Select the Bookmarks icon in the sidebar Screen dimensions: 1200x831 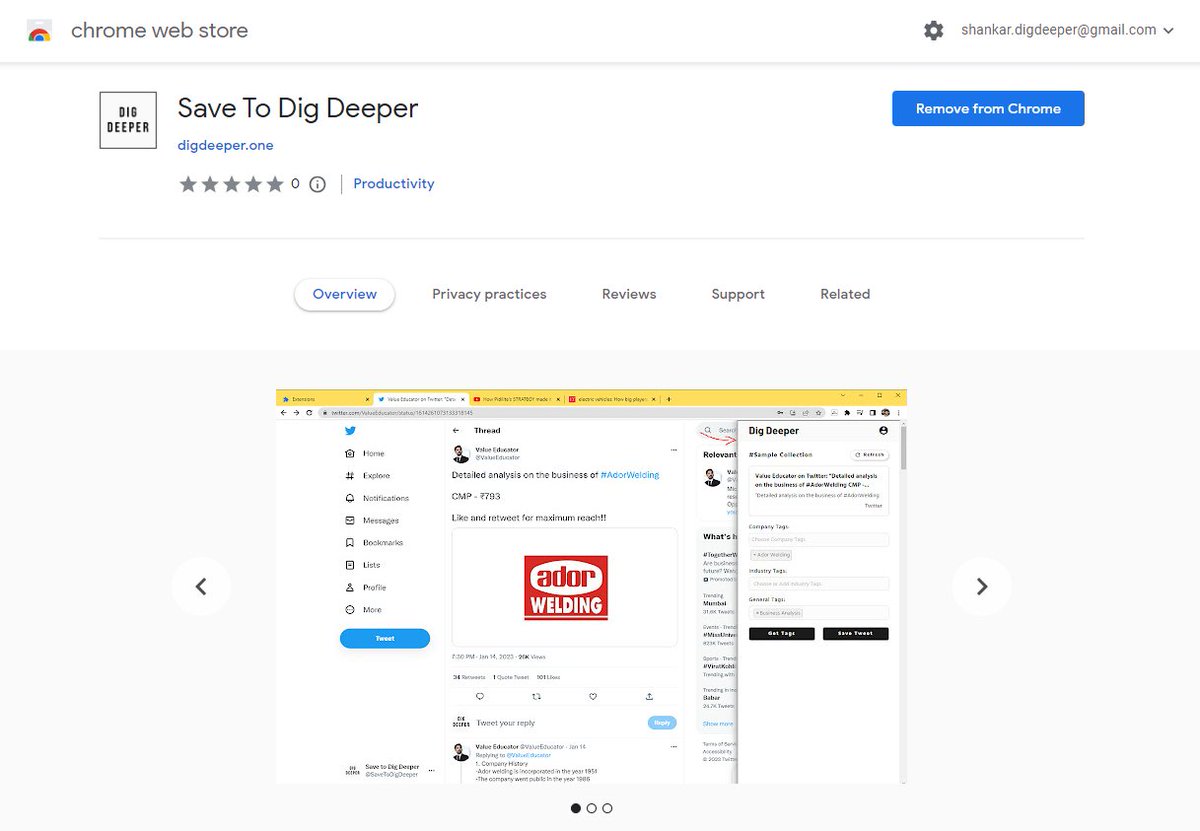tap(349, 541)
